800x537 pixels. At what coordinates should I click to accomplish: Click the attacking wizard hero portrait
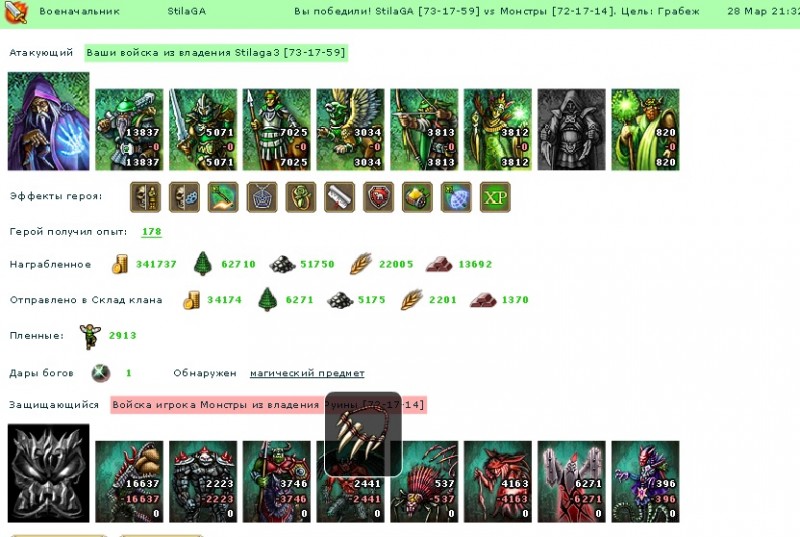pos(48,121)
